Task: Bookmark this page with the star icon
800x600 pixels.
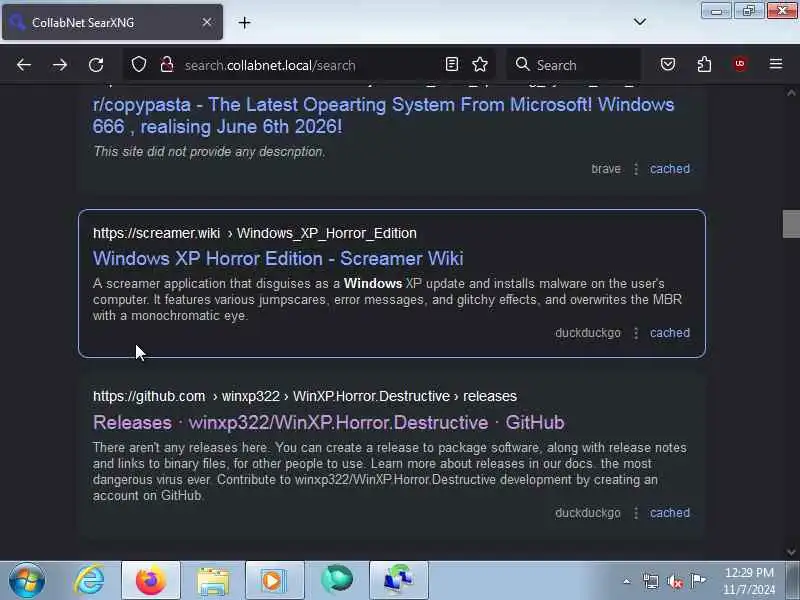Action: click(480, 64)
